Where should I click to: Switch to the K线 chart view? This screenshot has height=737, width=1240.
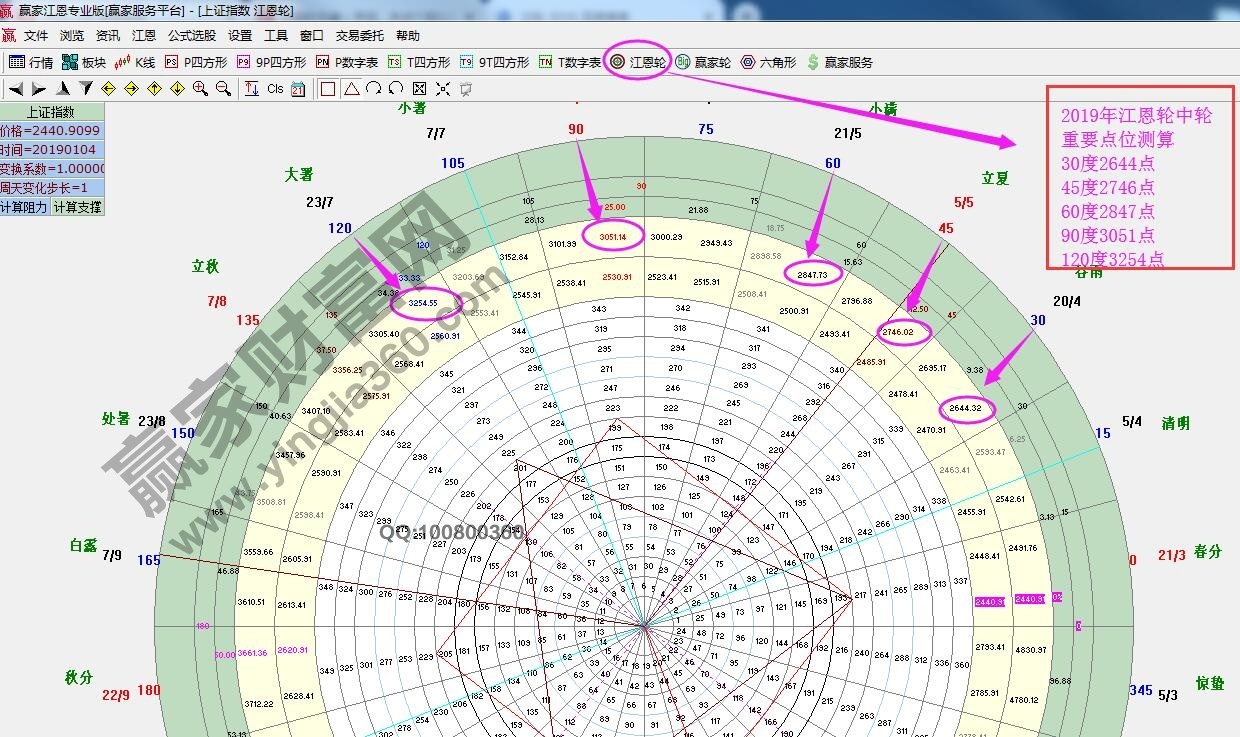136,62
